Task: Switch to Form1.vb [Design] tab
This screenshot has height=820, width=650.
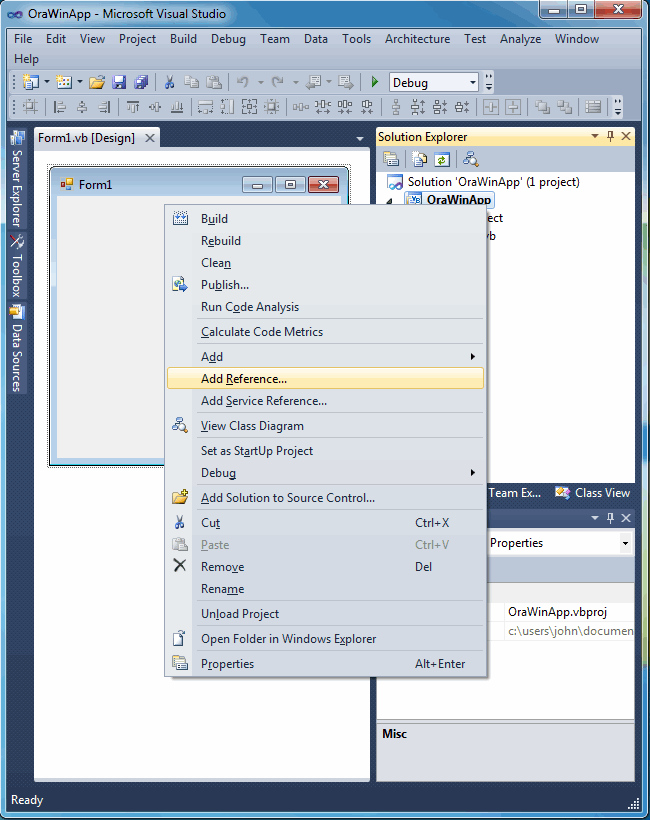Action: tap(86, 138)
